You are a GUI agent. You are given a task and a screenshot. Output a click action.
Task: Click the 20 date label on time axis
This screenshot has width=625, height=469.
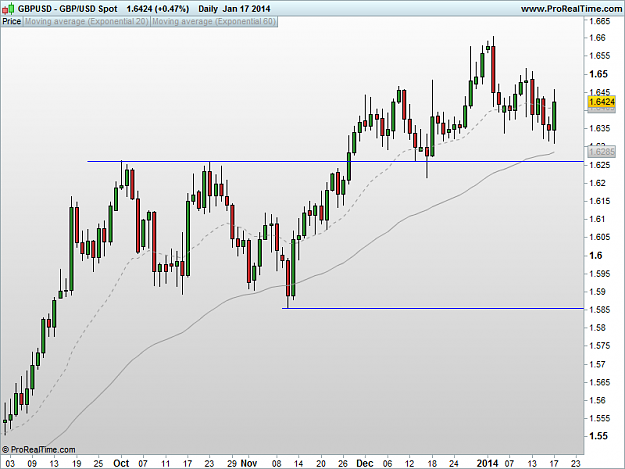click(x=321, y=464)
